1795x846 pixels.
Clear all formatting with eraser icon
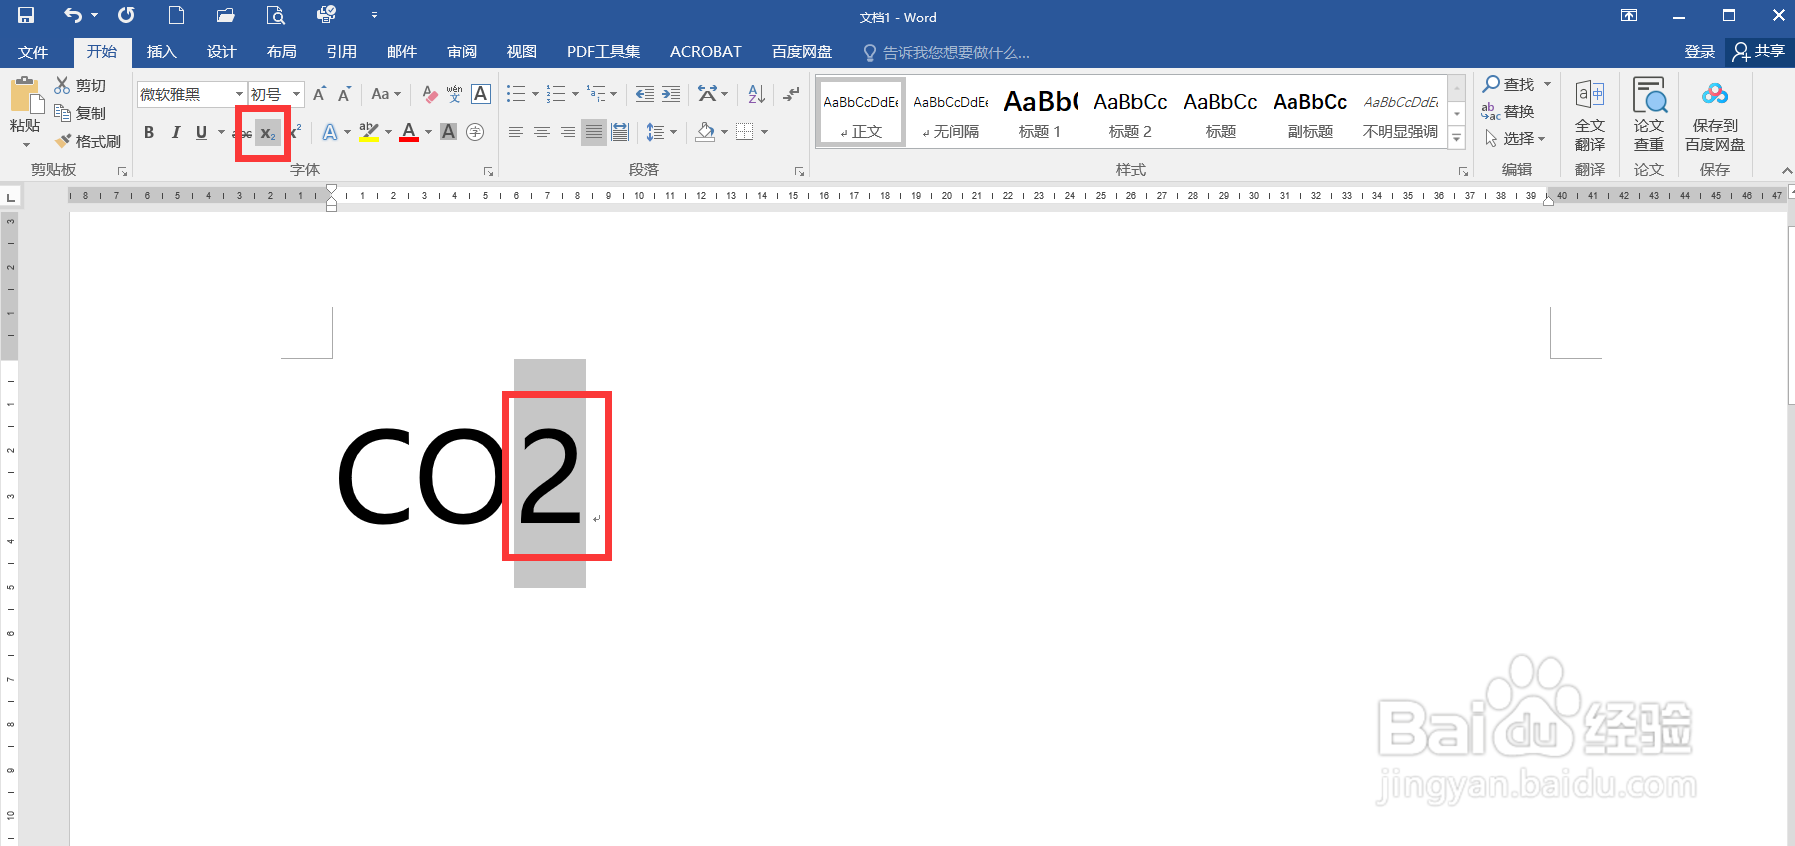point(430,94)
